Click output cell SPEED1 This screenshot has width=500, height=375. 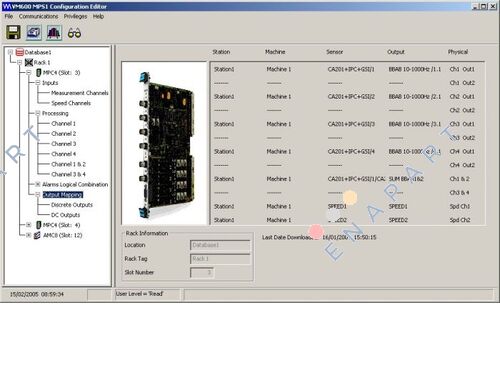pyautogui.click(x=398, y=207)
